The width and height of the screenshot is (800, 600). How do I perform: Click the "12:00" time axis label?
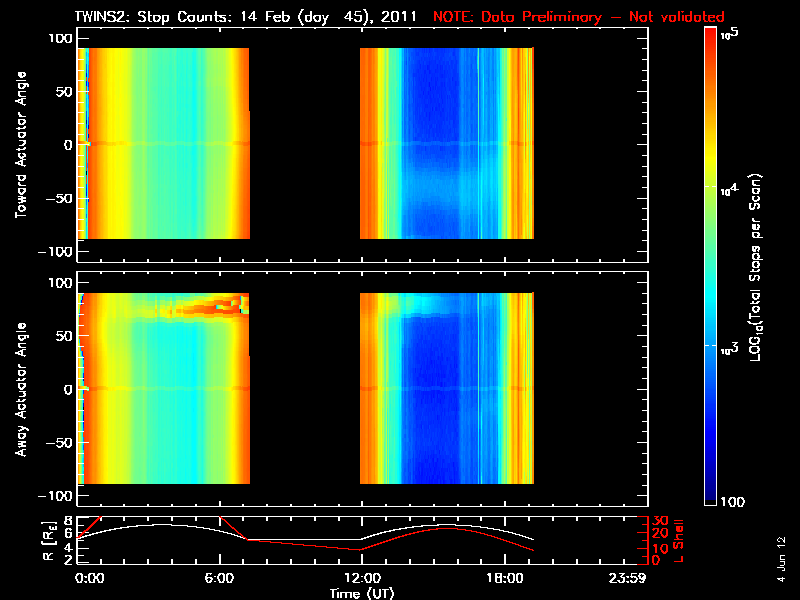tap(362, 578)
